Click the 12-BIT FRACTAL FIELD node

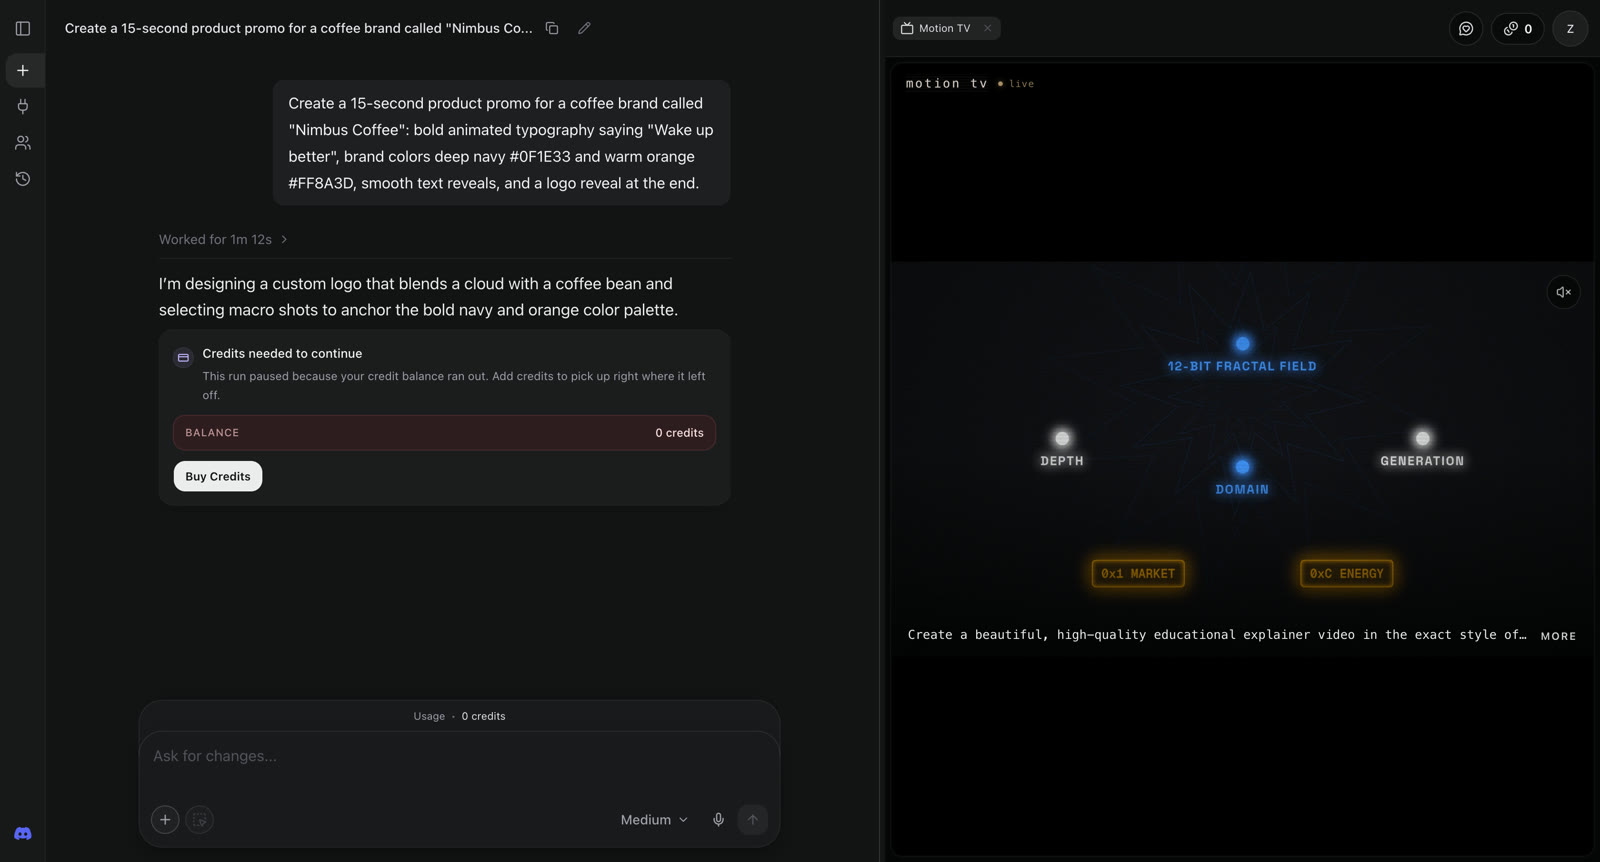pos(1242,355)
